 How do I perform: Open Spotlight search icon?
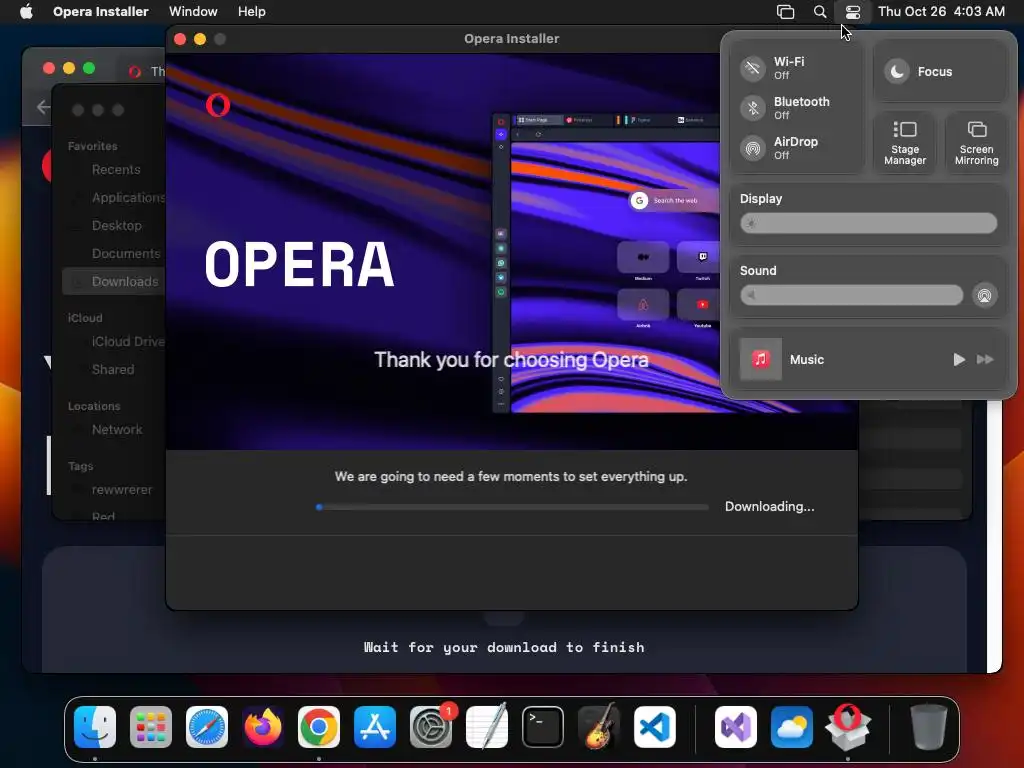[820, 11]
